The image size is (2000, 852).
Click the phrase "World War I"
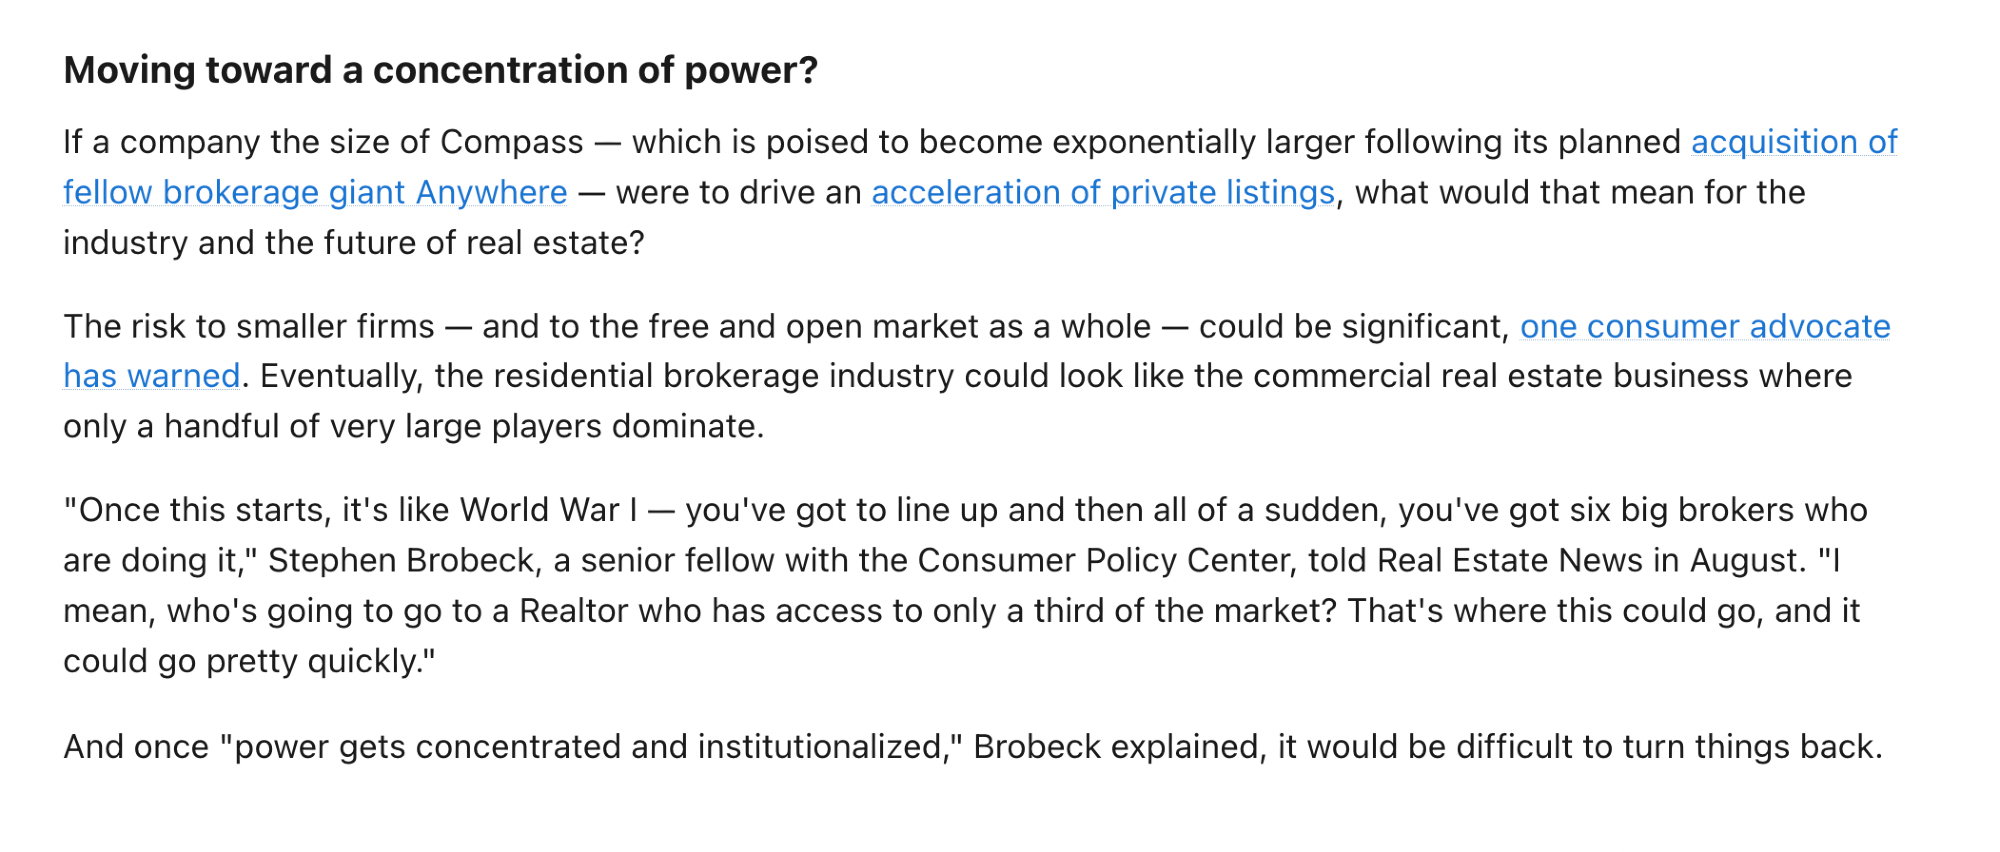[548, 510]
